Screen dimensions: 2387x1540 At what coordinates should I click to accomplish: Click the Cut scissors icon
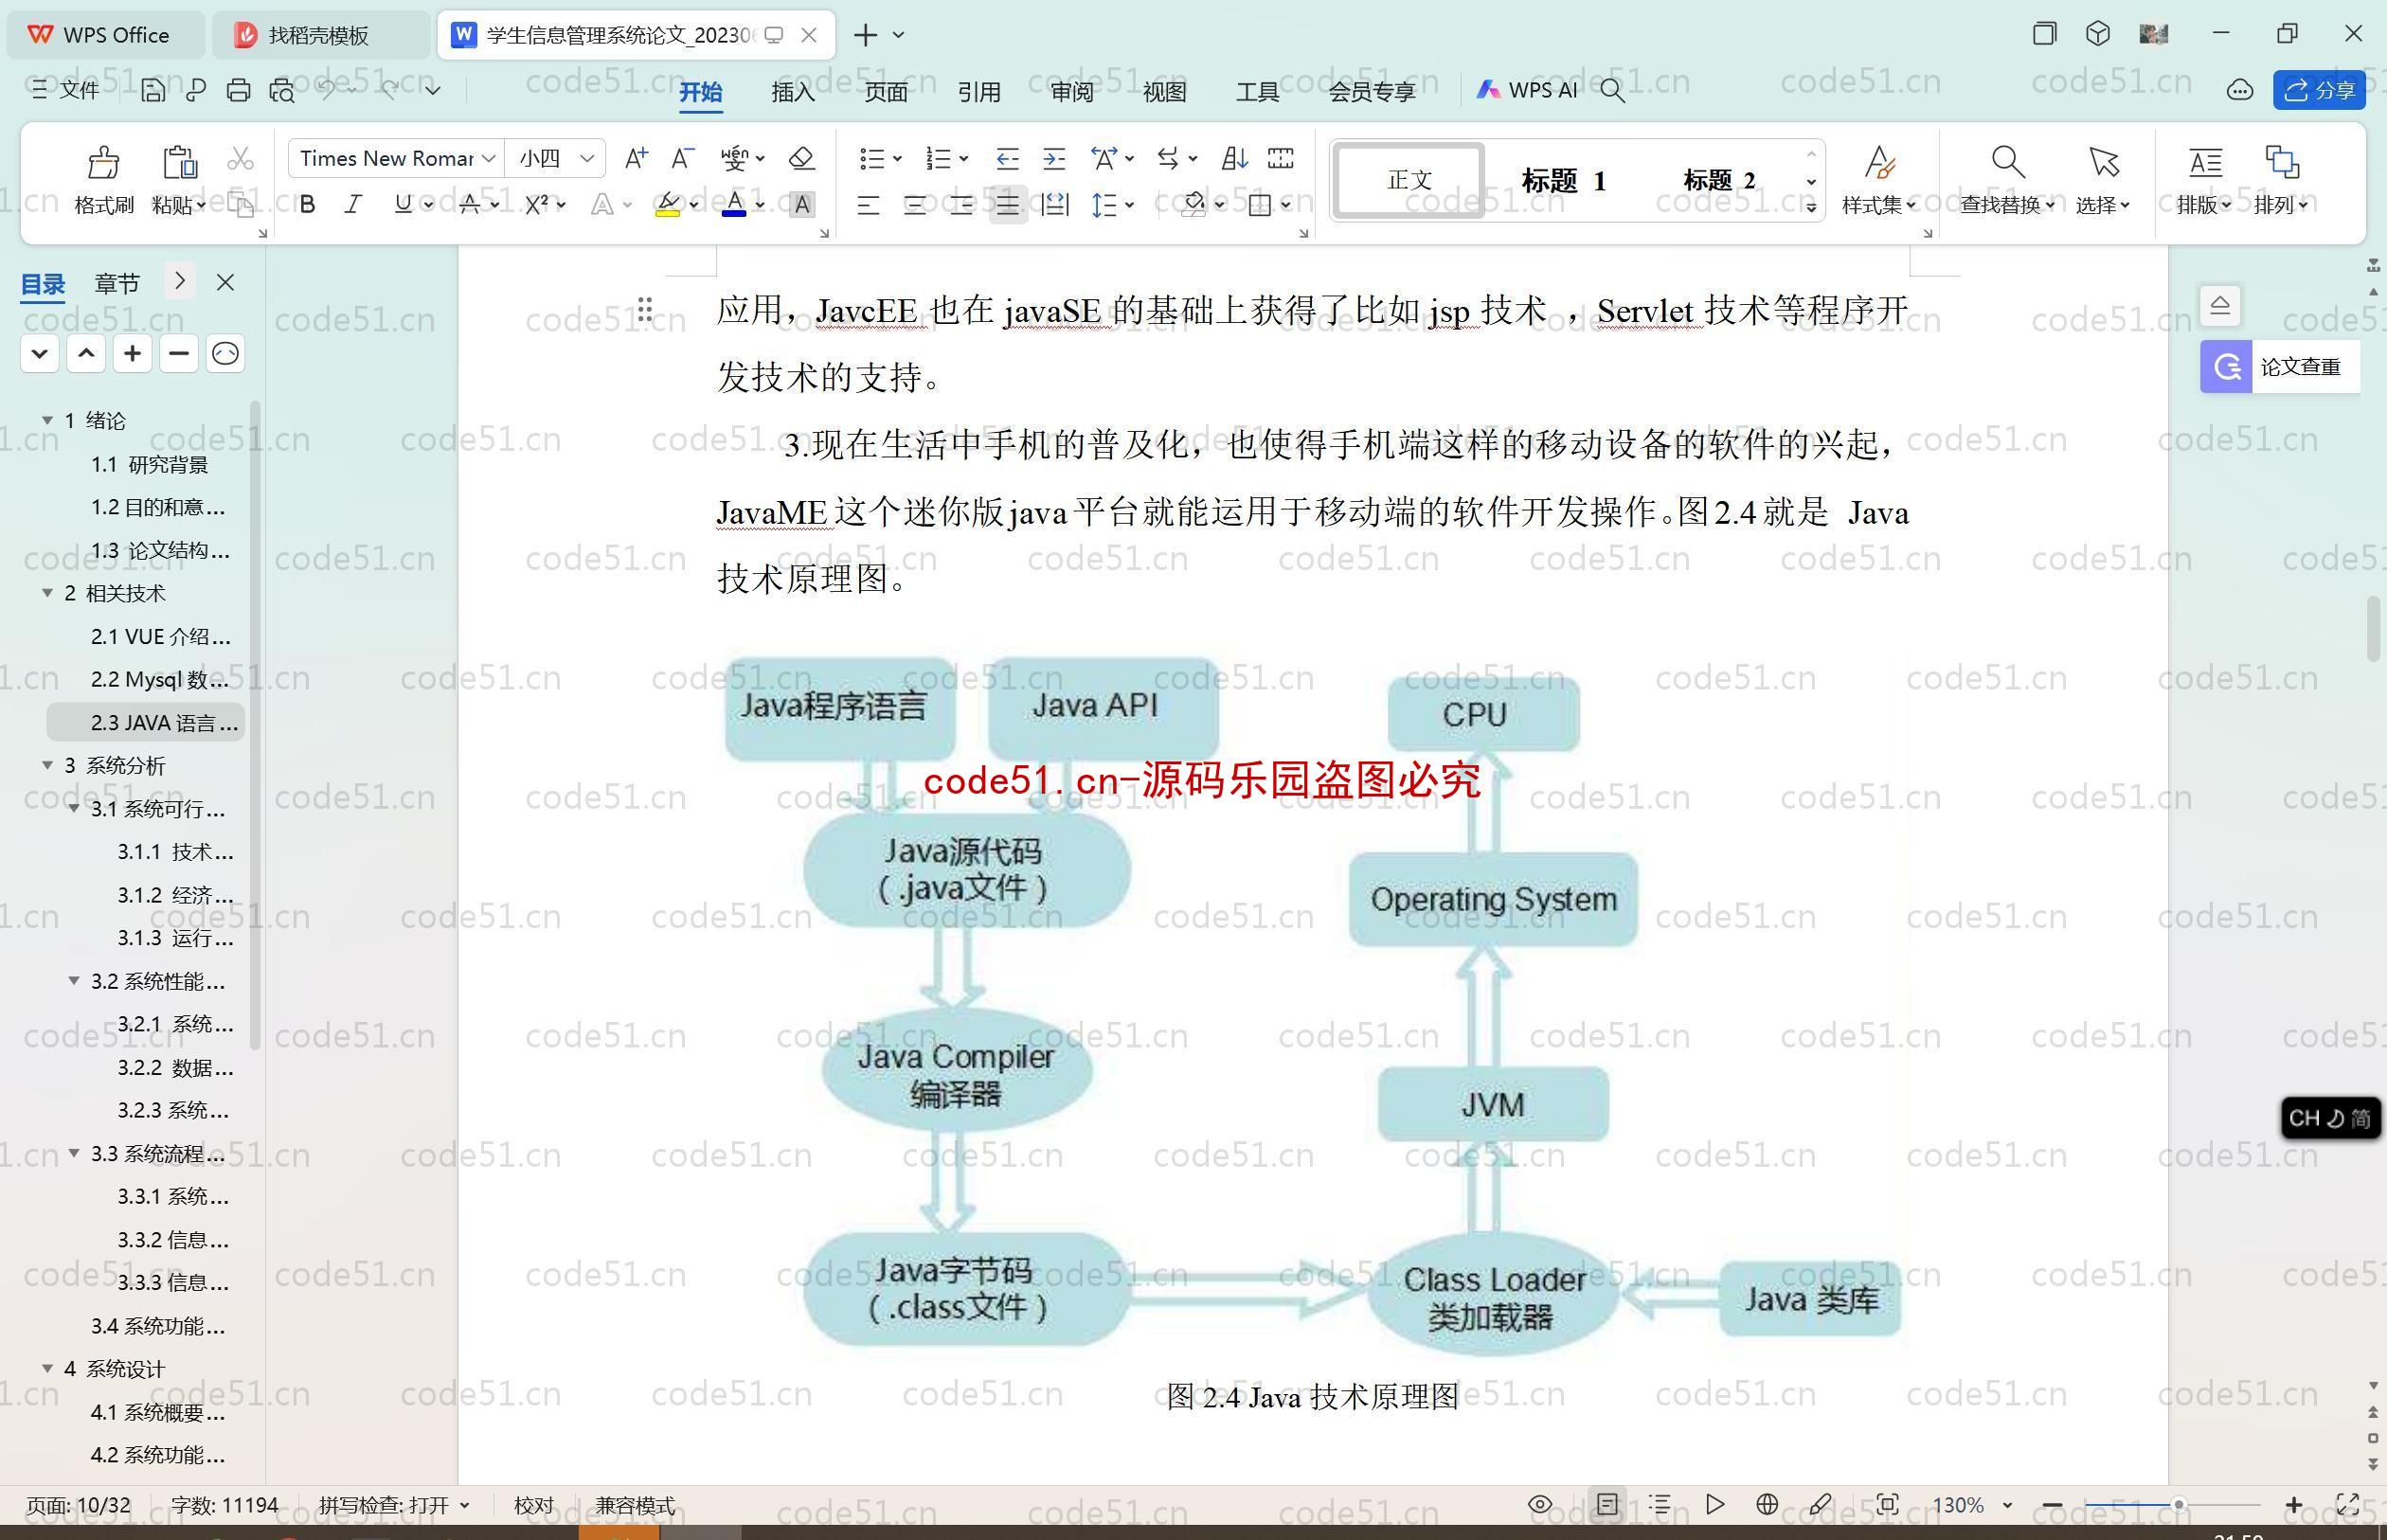[240, 159]
